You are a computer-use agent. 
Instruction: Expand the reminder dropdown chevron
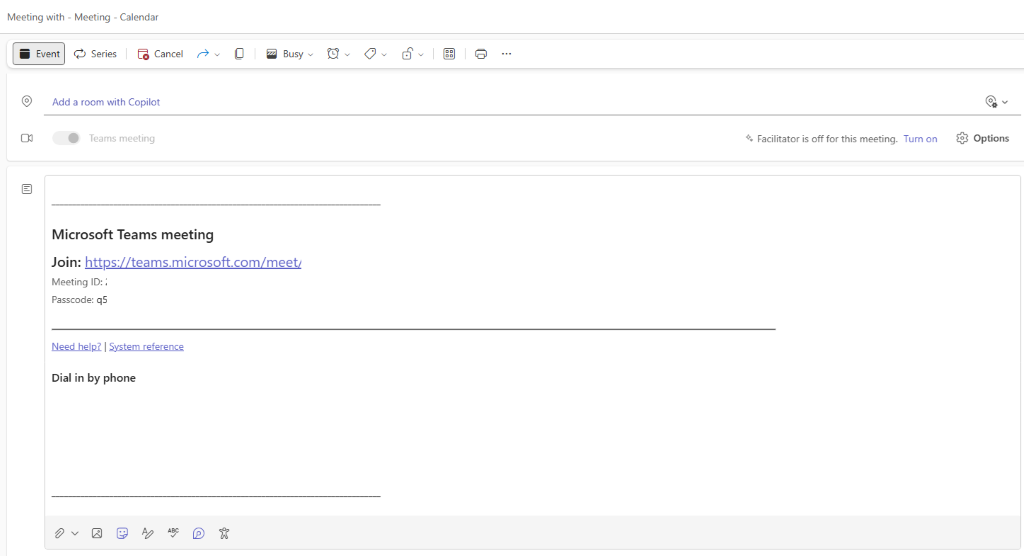347,54
